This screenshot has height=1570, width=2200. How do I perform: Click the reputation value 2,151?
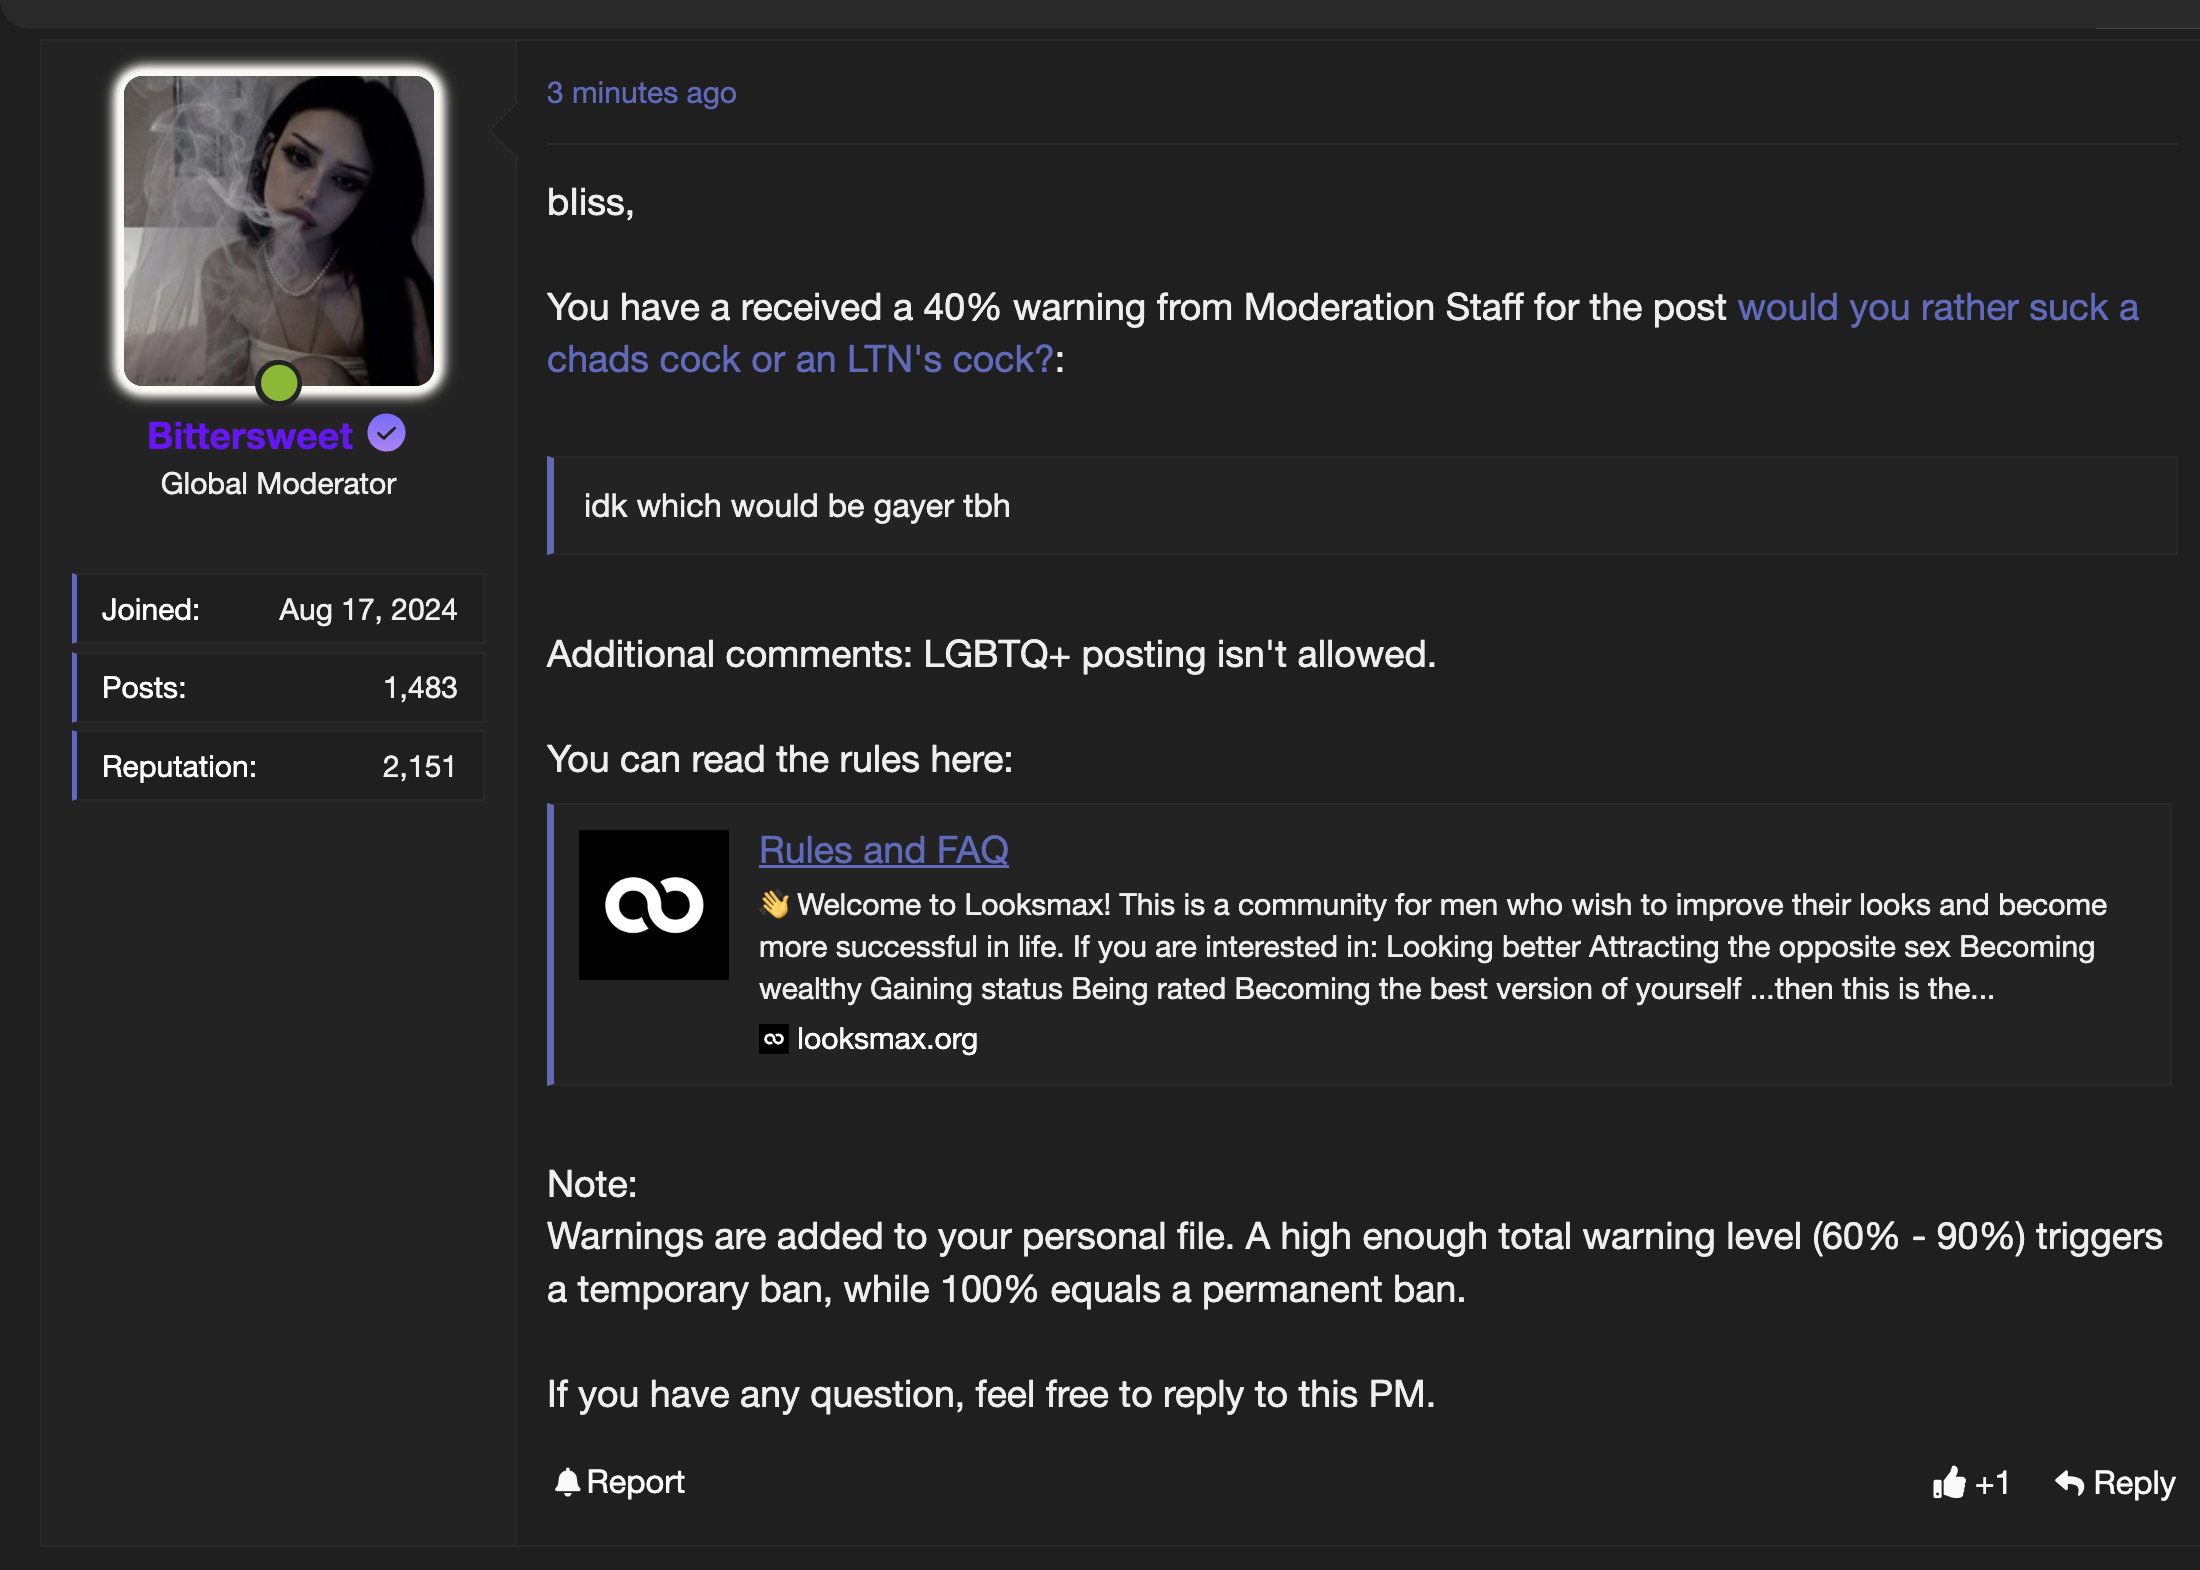419,767
